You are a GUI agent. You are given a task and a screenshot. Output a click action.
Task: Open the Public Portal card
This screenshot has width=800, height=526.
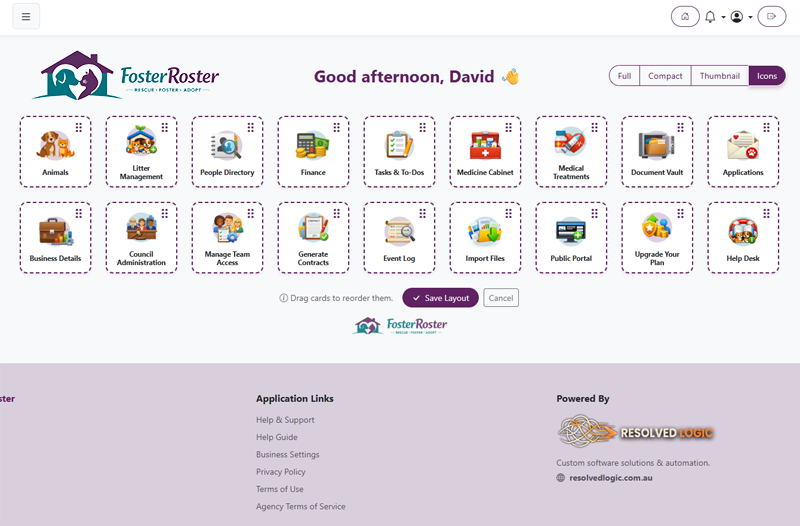coord(571,238)
